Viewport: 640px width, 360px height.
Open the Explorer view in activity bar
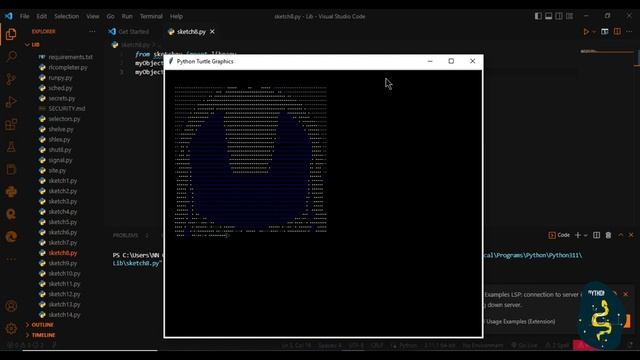(11, 34)
